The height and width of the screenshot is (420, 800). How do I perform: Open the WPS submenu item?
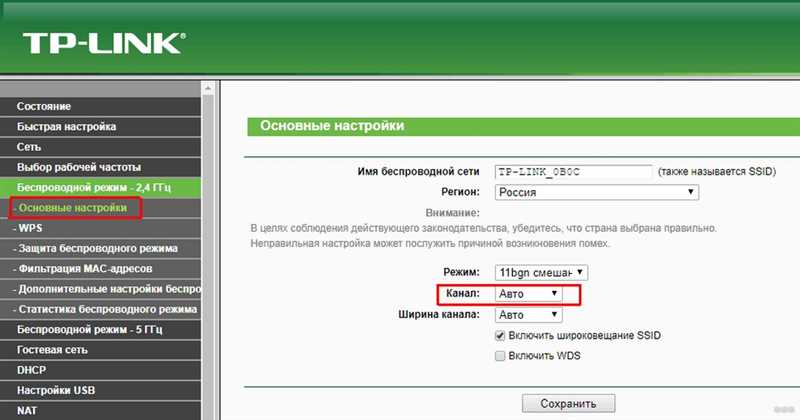point(101,228)
